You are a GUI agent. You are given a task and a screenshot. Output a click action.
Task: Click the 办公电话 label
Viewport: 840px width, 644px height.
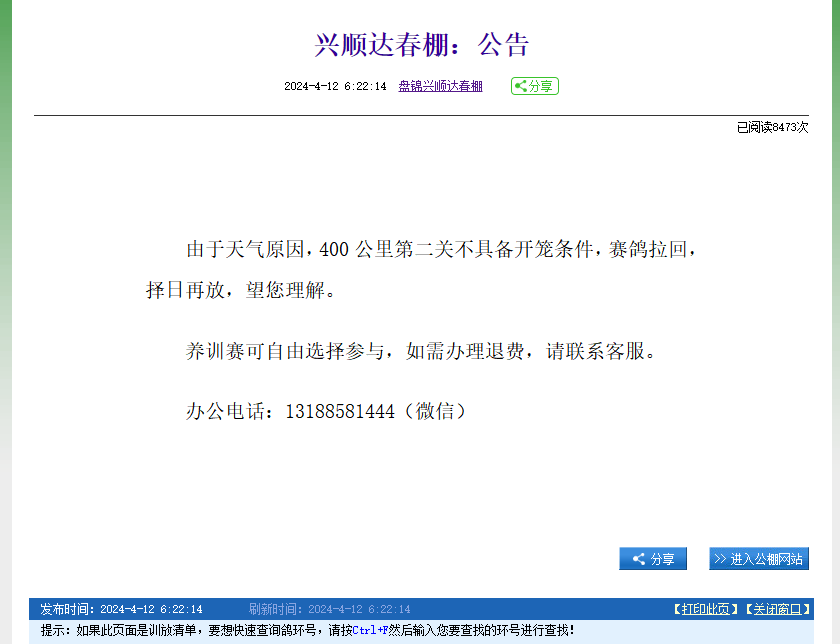pos(228,411)
